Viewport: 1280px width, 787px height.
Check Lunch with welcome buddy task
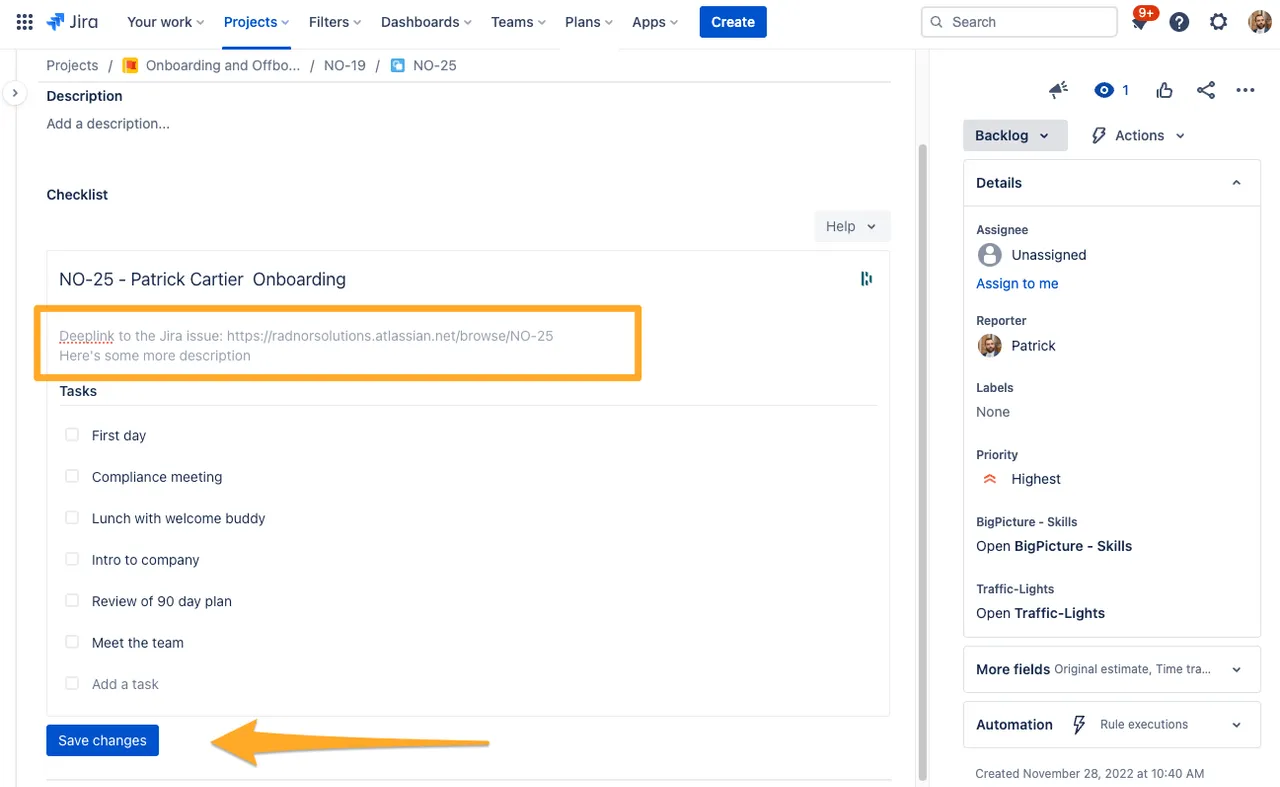tap(72, 518)
